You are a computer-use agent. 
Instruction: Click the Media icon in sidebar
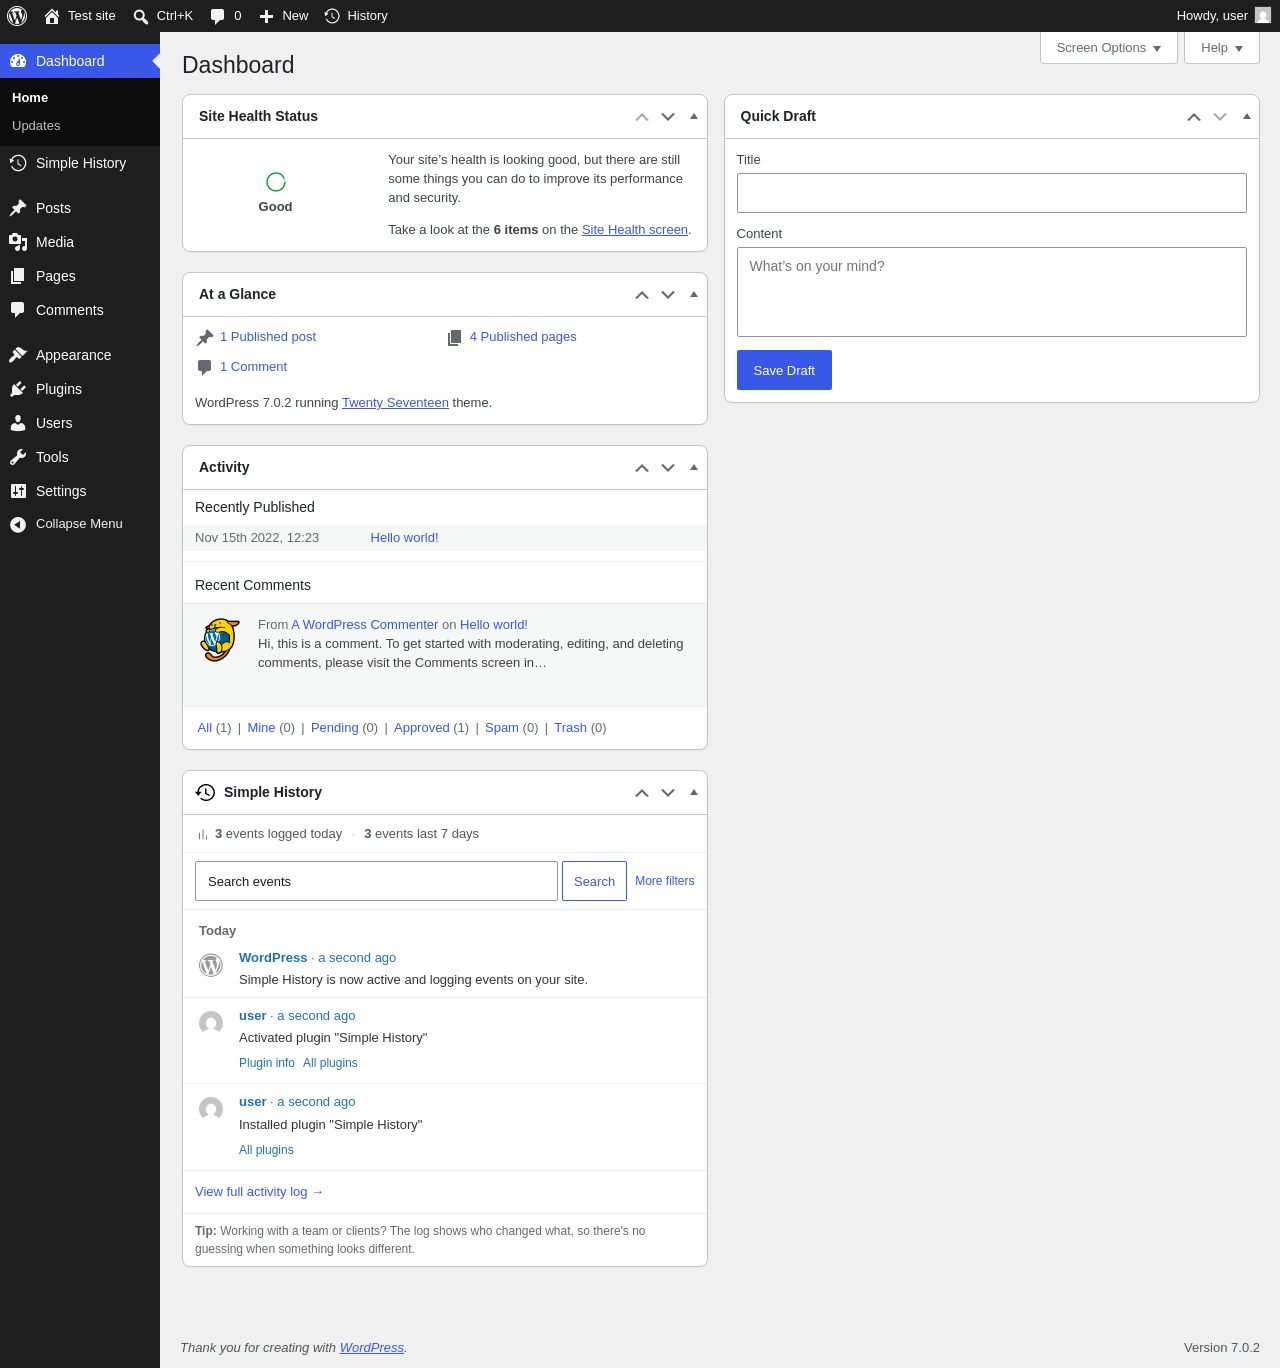[x=18, y=242]
